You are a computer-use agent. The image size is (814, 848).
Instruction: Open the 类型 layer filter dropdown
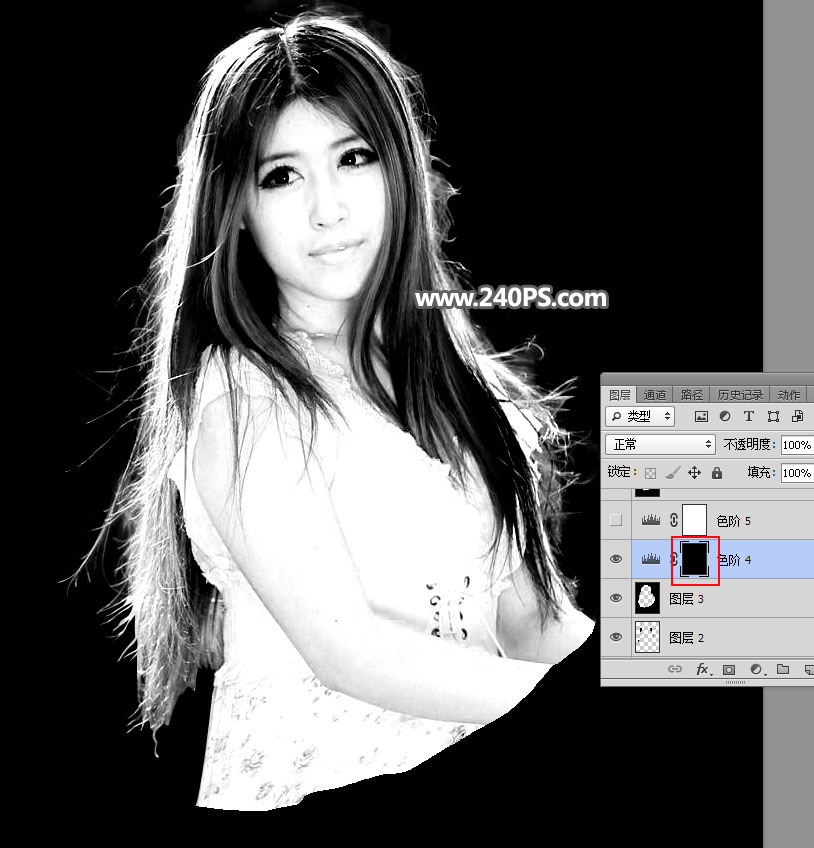coord(640,416)
